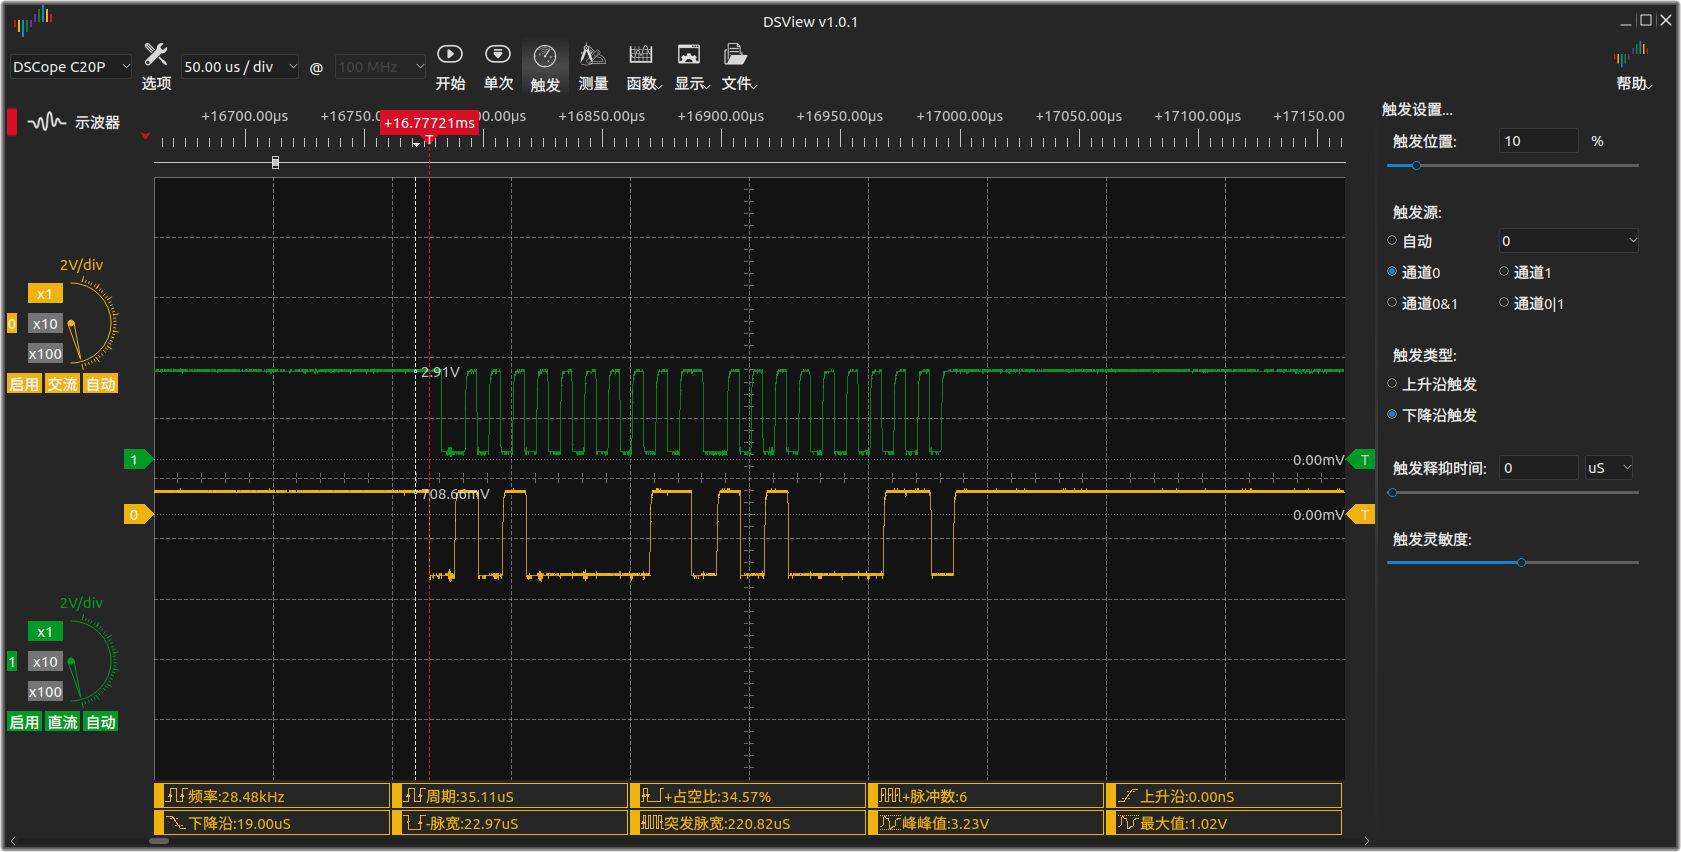
Task: Click the channel 0 yellow position marker
Action: pos(138,515)
